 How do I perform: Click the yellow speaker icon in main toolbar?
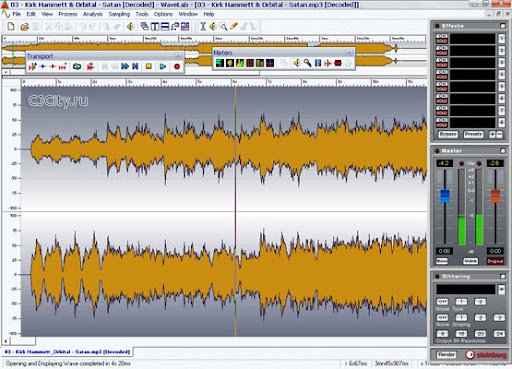[x=130, y=26]
